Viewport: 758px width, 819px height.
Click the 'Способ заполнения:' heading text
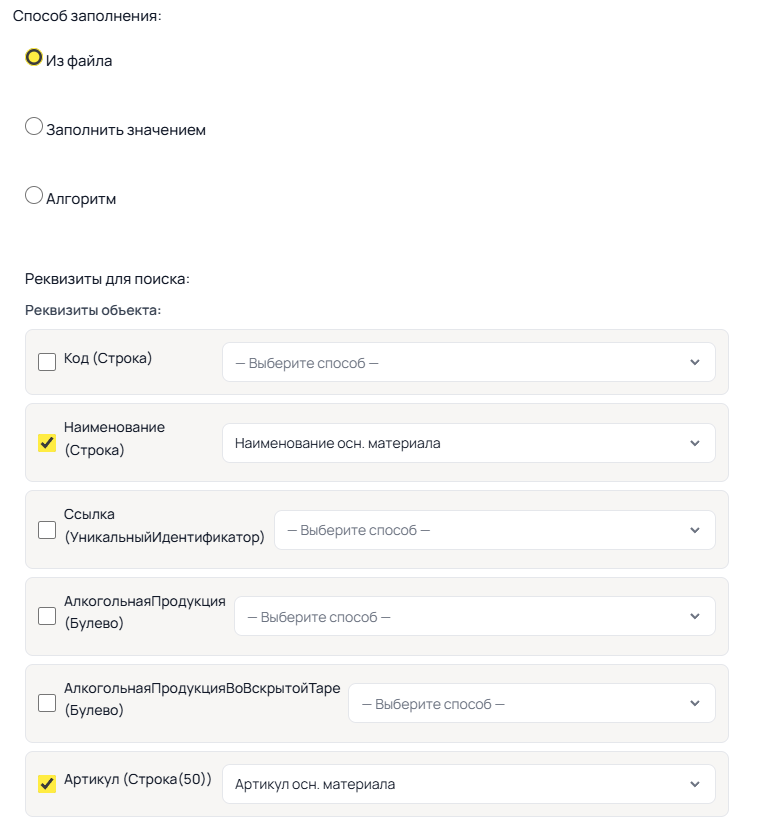(87, 17)
